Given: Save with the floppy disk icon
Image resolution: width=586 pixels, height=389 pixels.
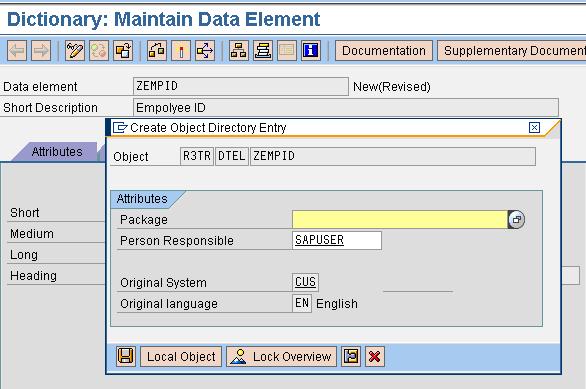Looking at the screenshot, I should (126, 356).
